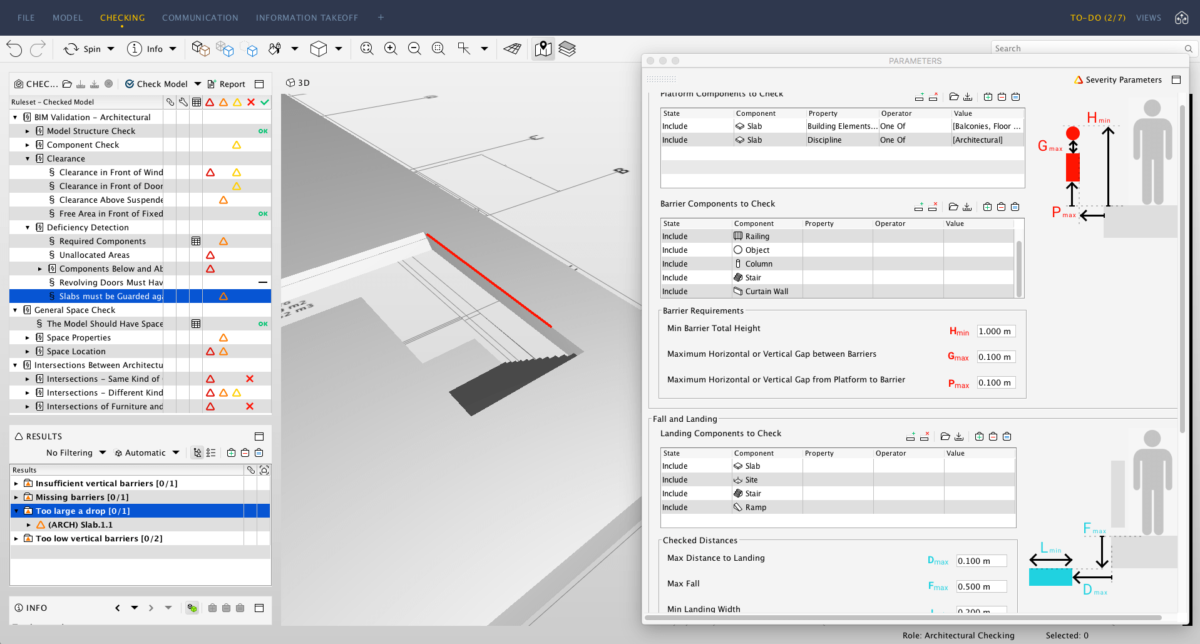The height and width of the screenshot is (644, 1200).
Task: Switch to the Communication tab
Action: pyautogui.click(x=200, y=18)
